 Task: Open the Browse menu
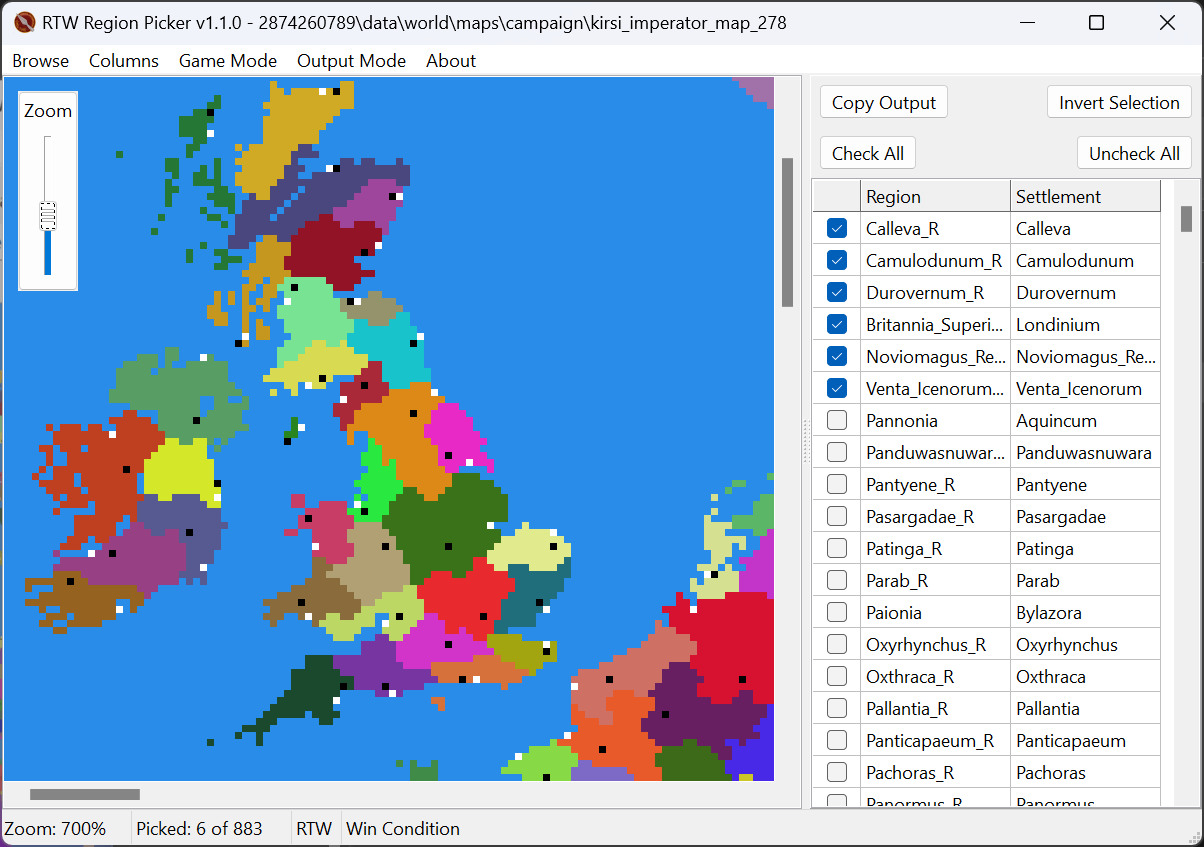[41, 61]
